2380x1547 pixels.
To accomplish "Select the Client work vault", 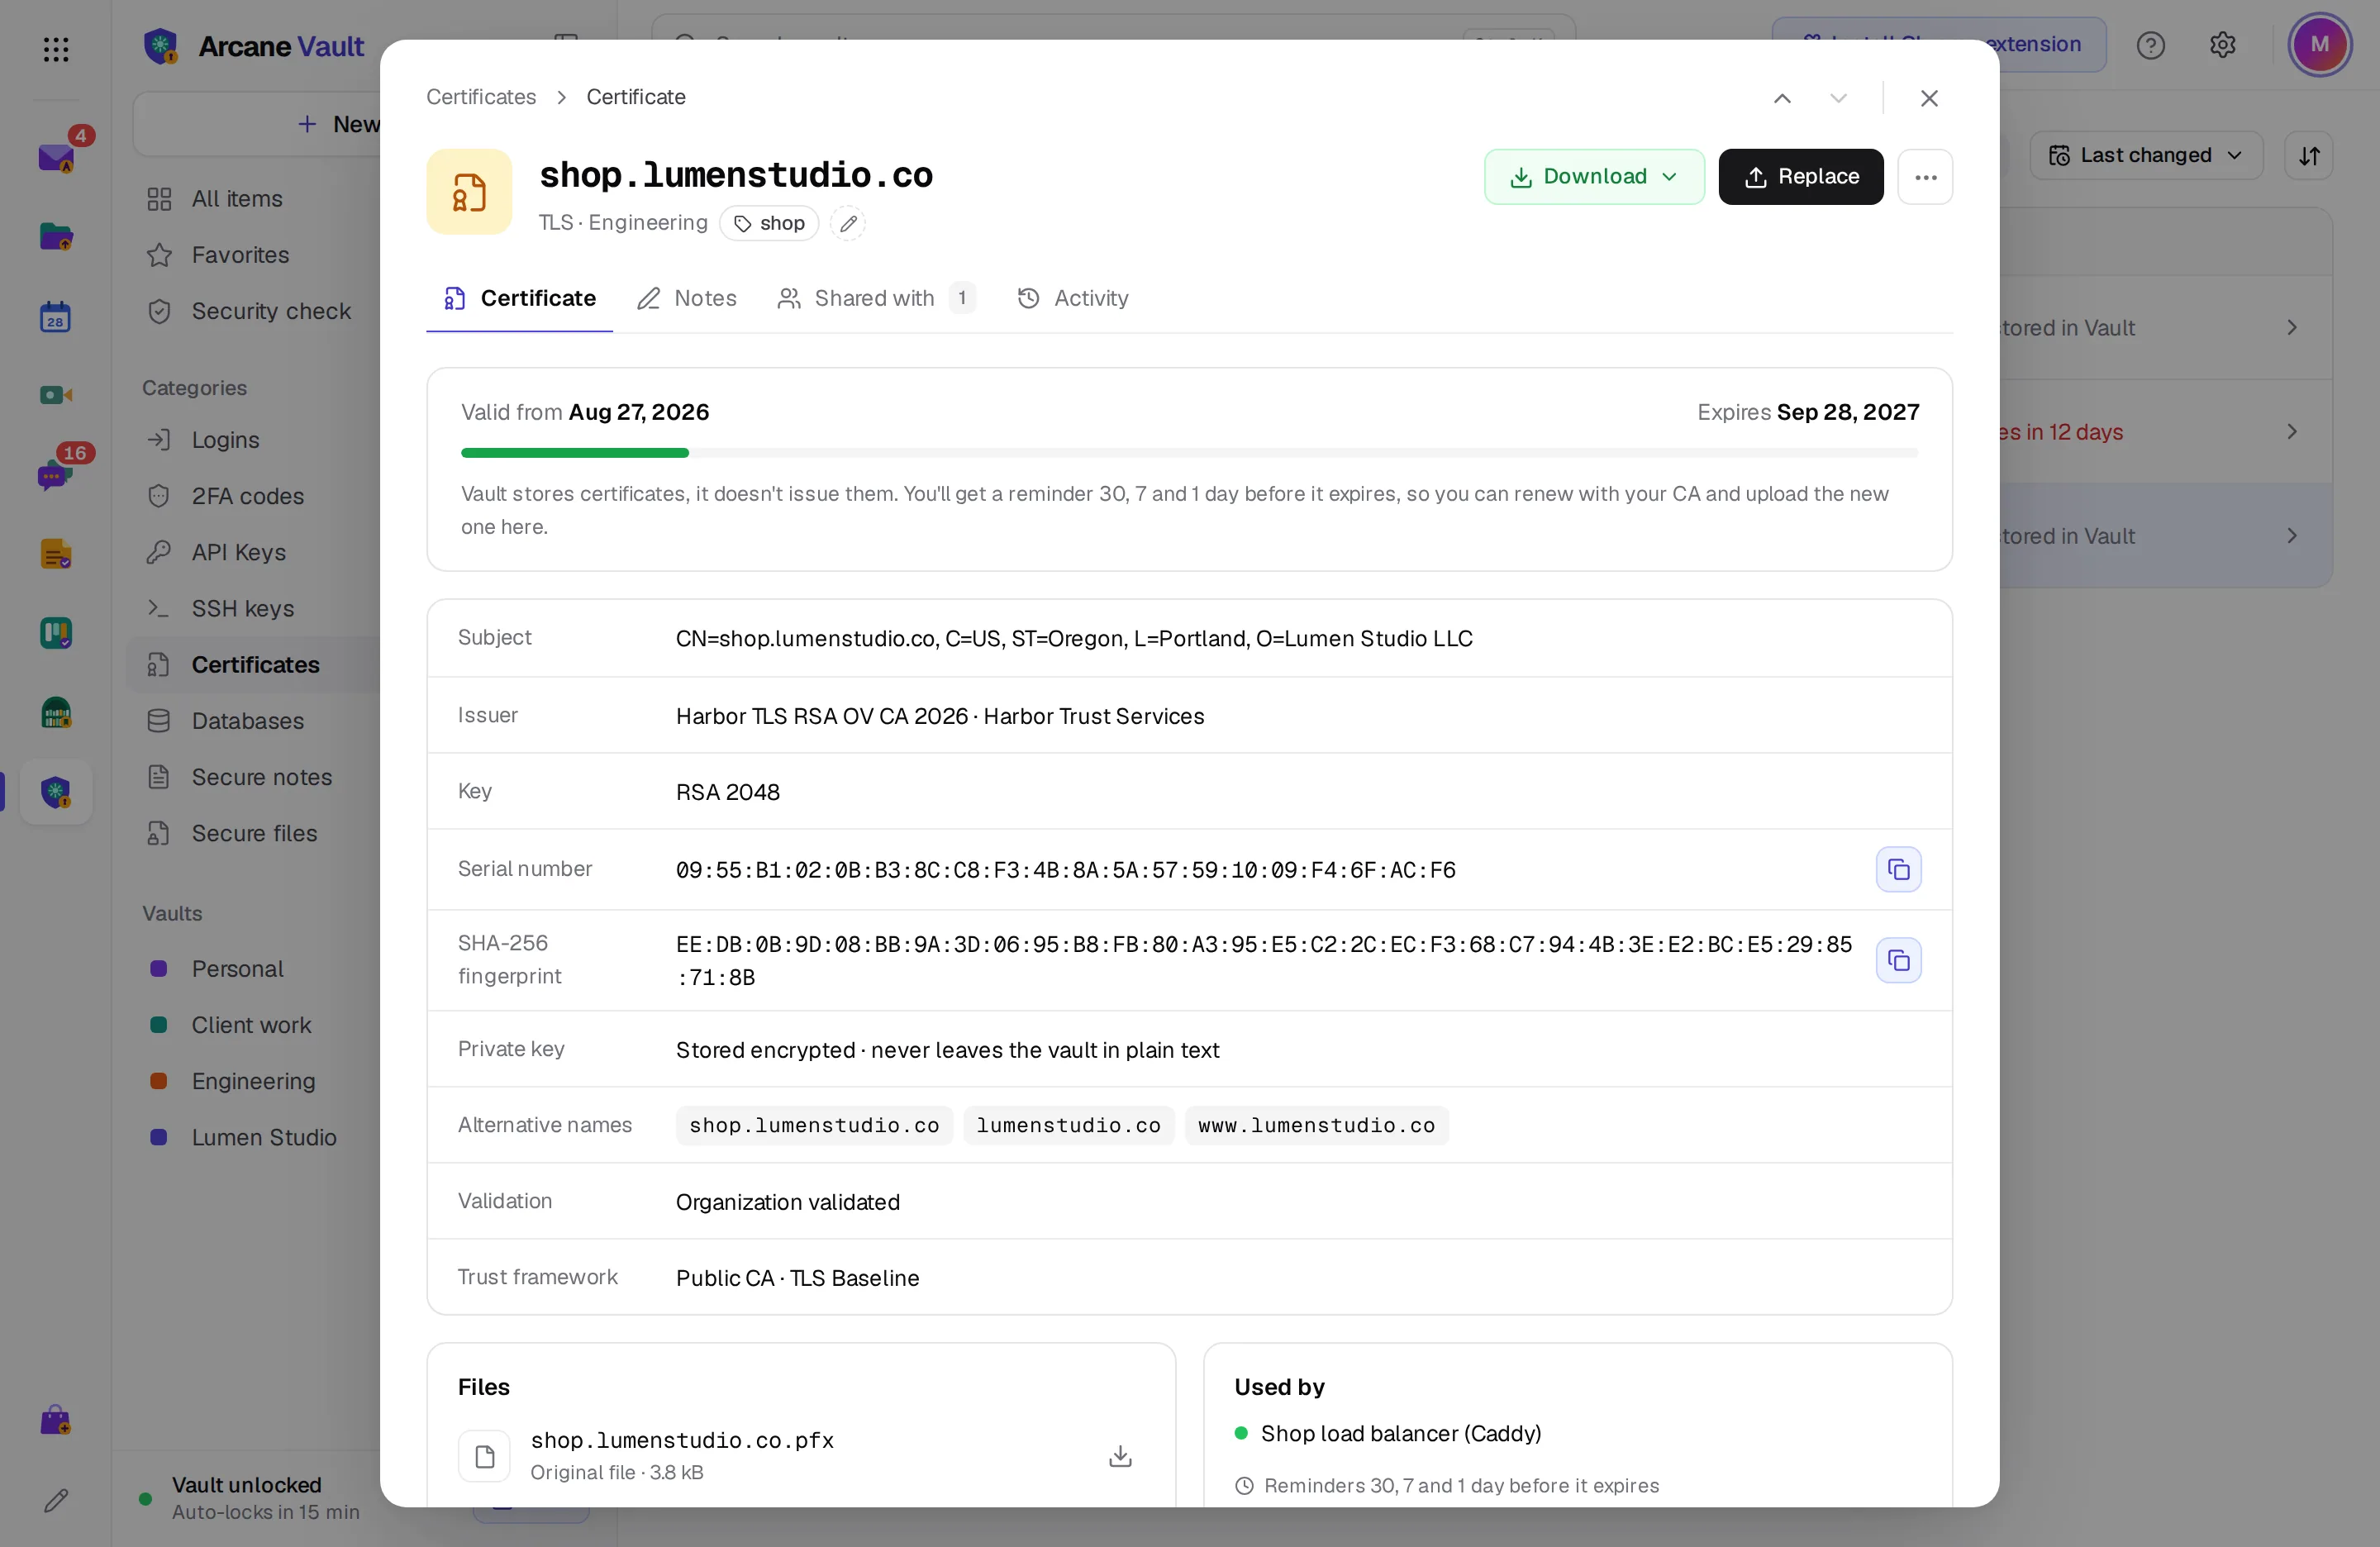I will [x=251, y=1025].
